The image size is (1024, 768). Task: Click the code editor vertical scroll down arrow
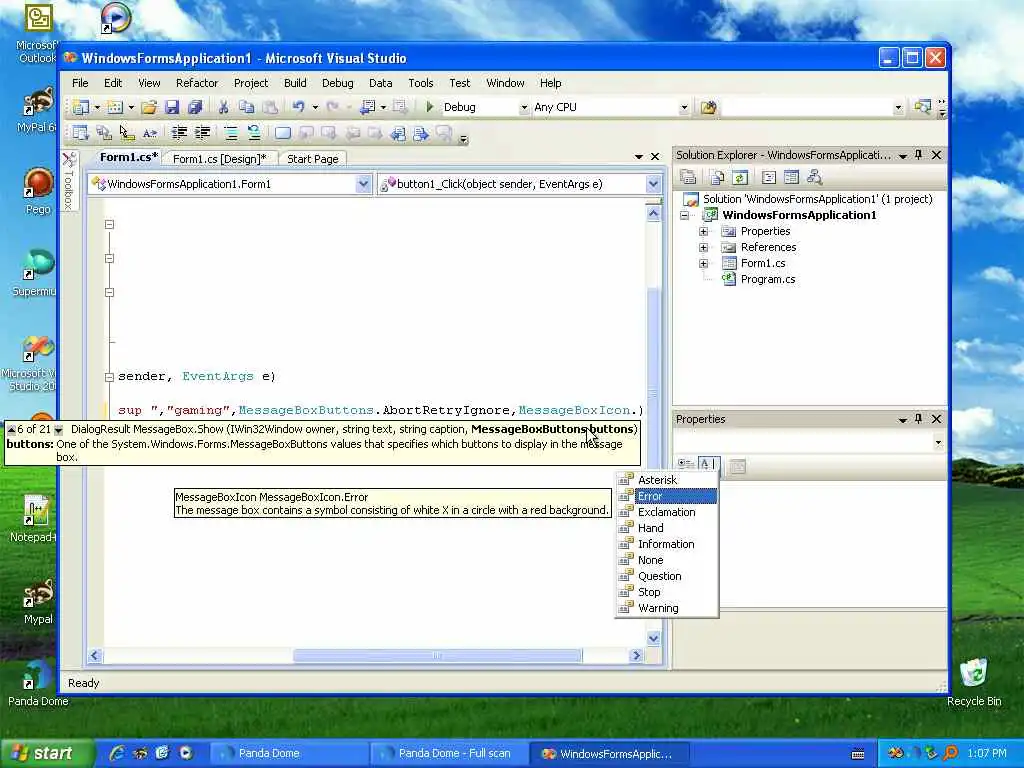click(x=653, y=638)
